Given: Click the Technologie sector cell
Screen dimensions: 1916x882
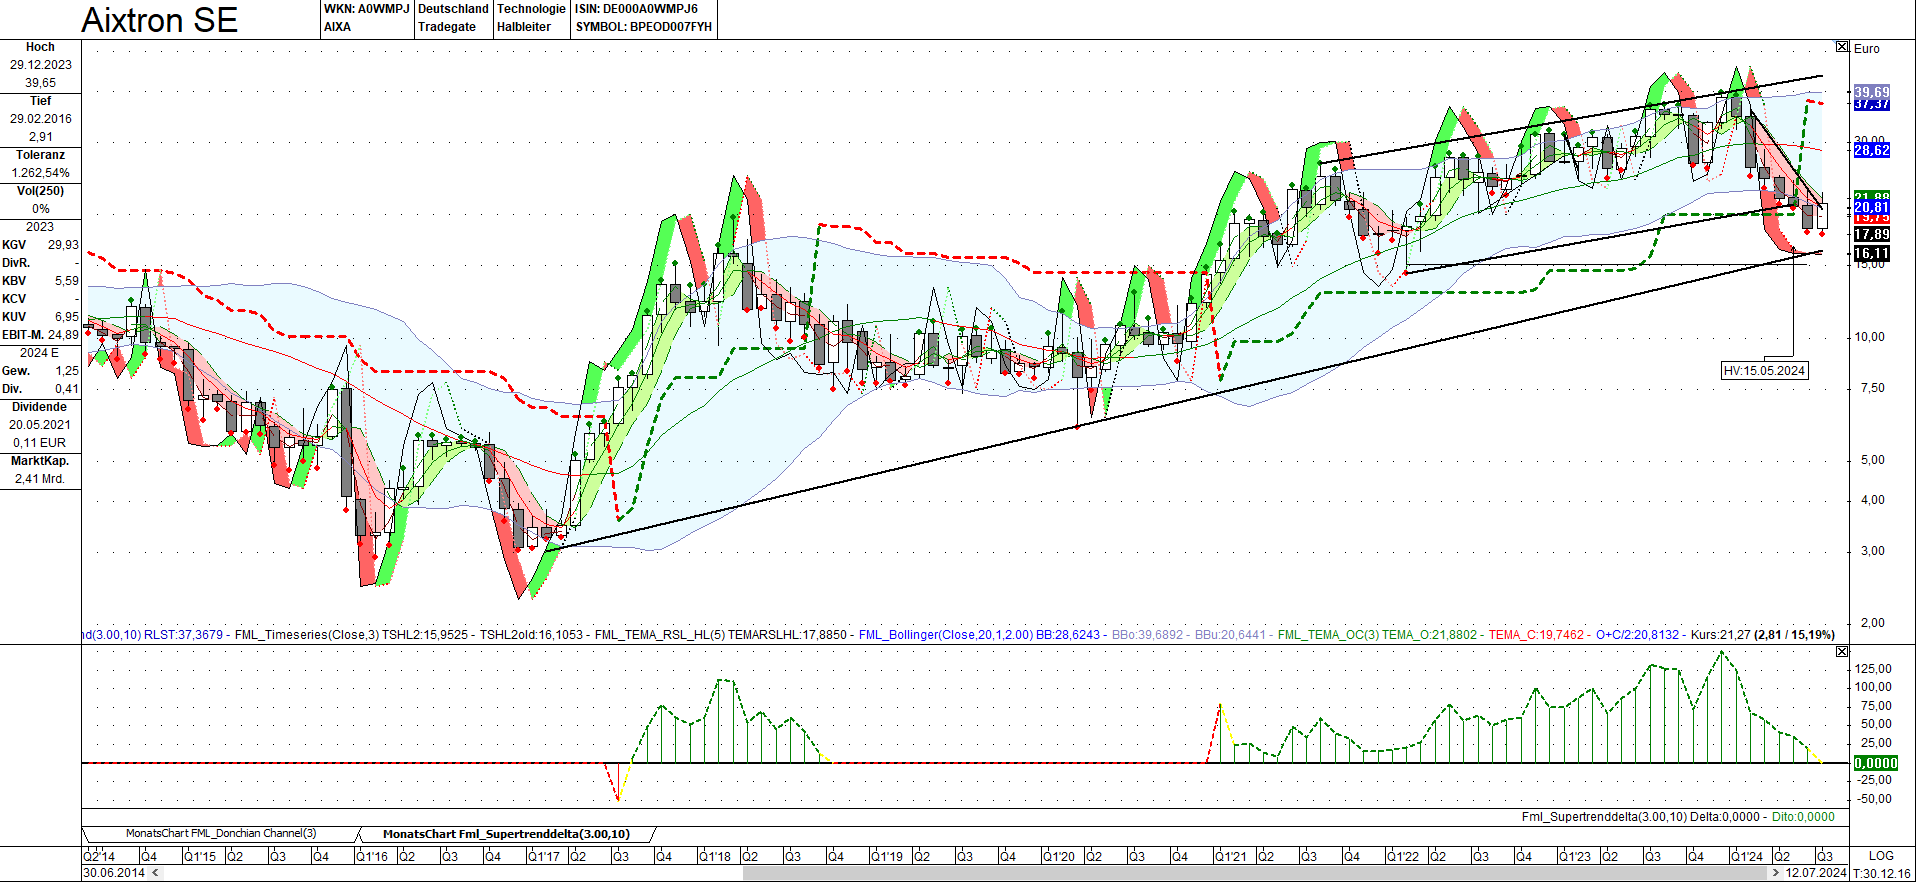Looking at the screenshot, I should click(531, 9).
